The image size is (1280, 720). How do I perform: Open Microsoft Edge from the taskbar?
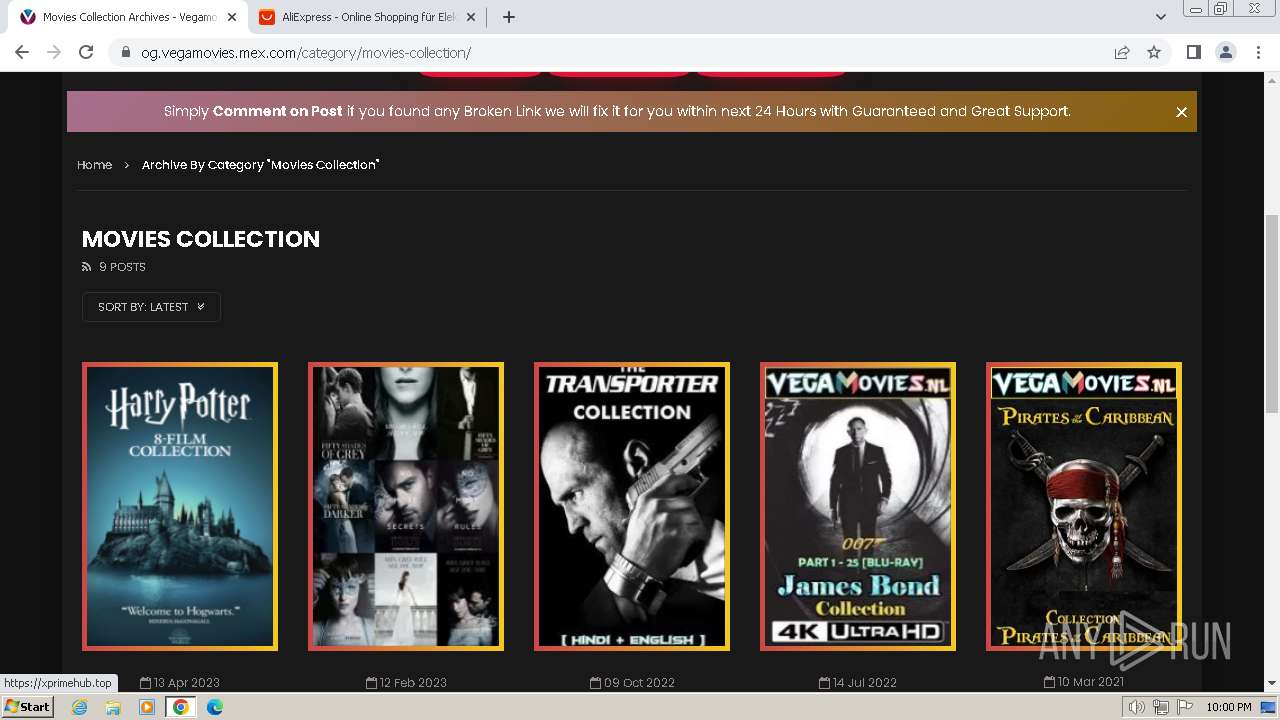(x=215, y=707)
